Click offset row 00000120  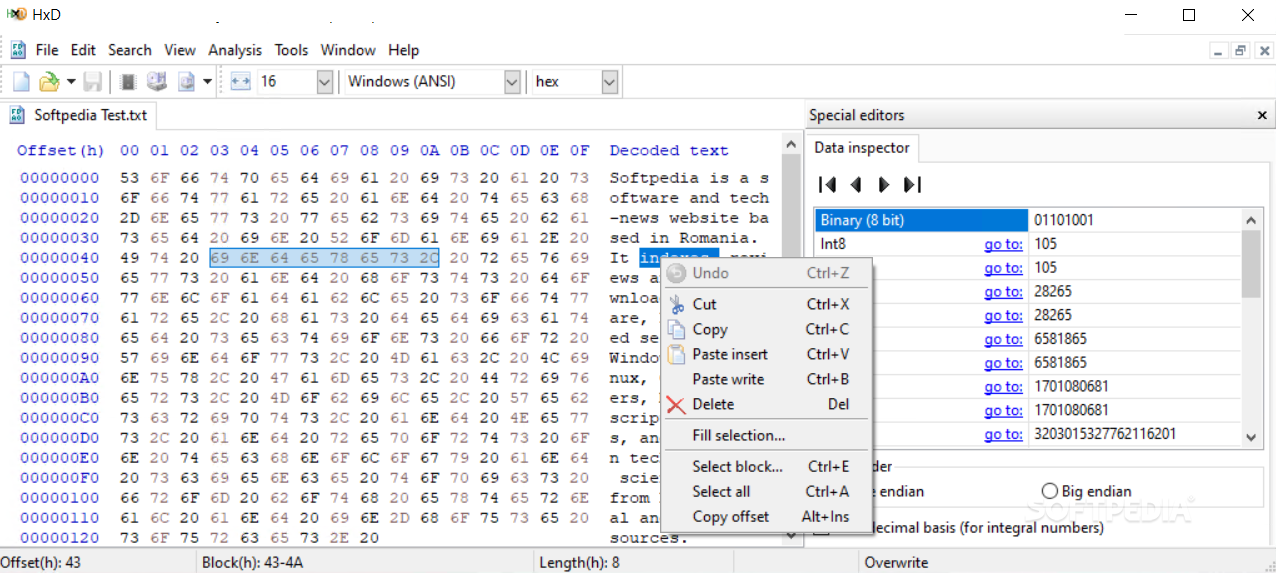point(60,537)
